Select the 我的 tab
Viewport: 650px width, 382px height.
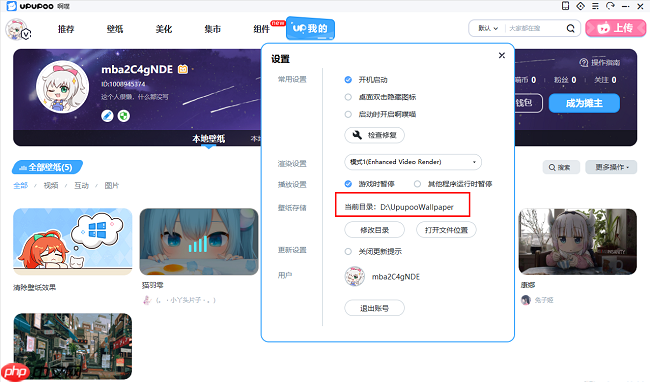click(310, 28)
